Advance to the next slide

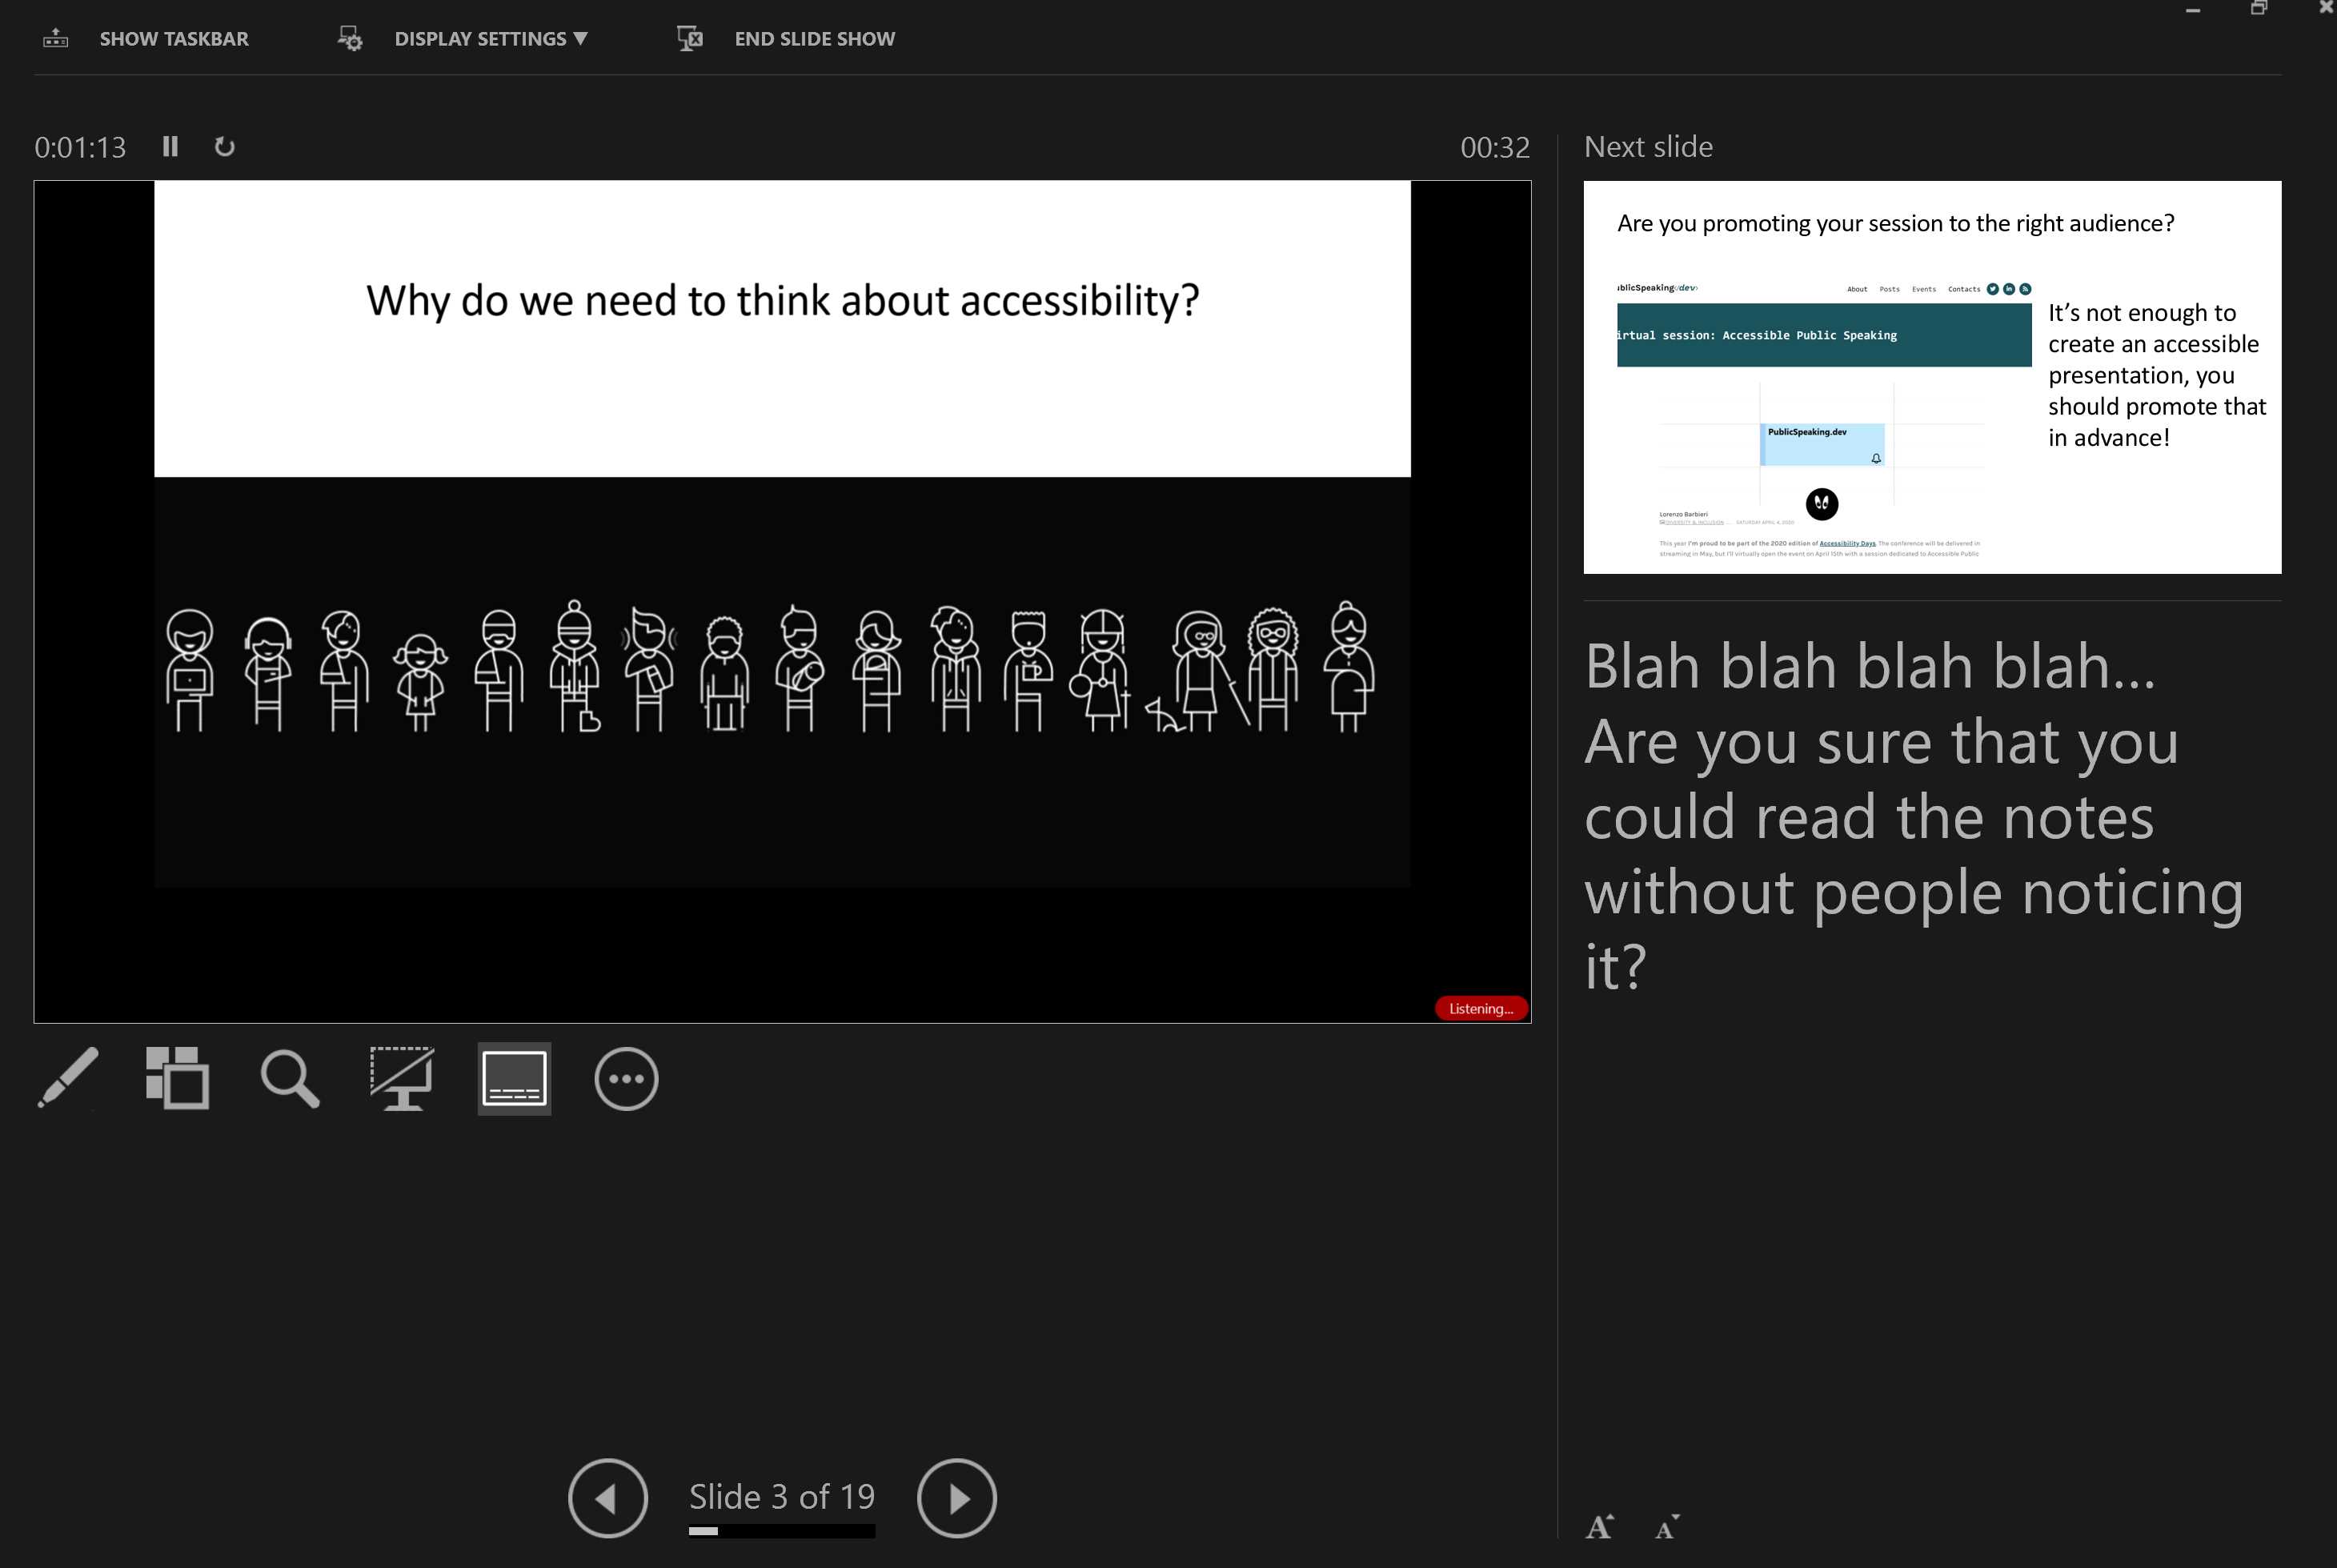956,1497
